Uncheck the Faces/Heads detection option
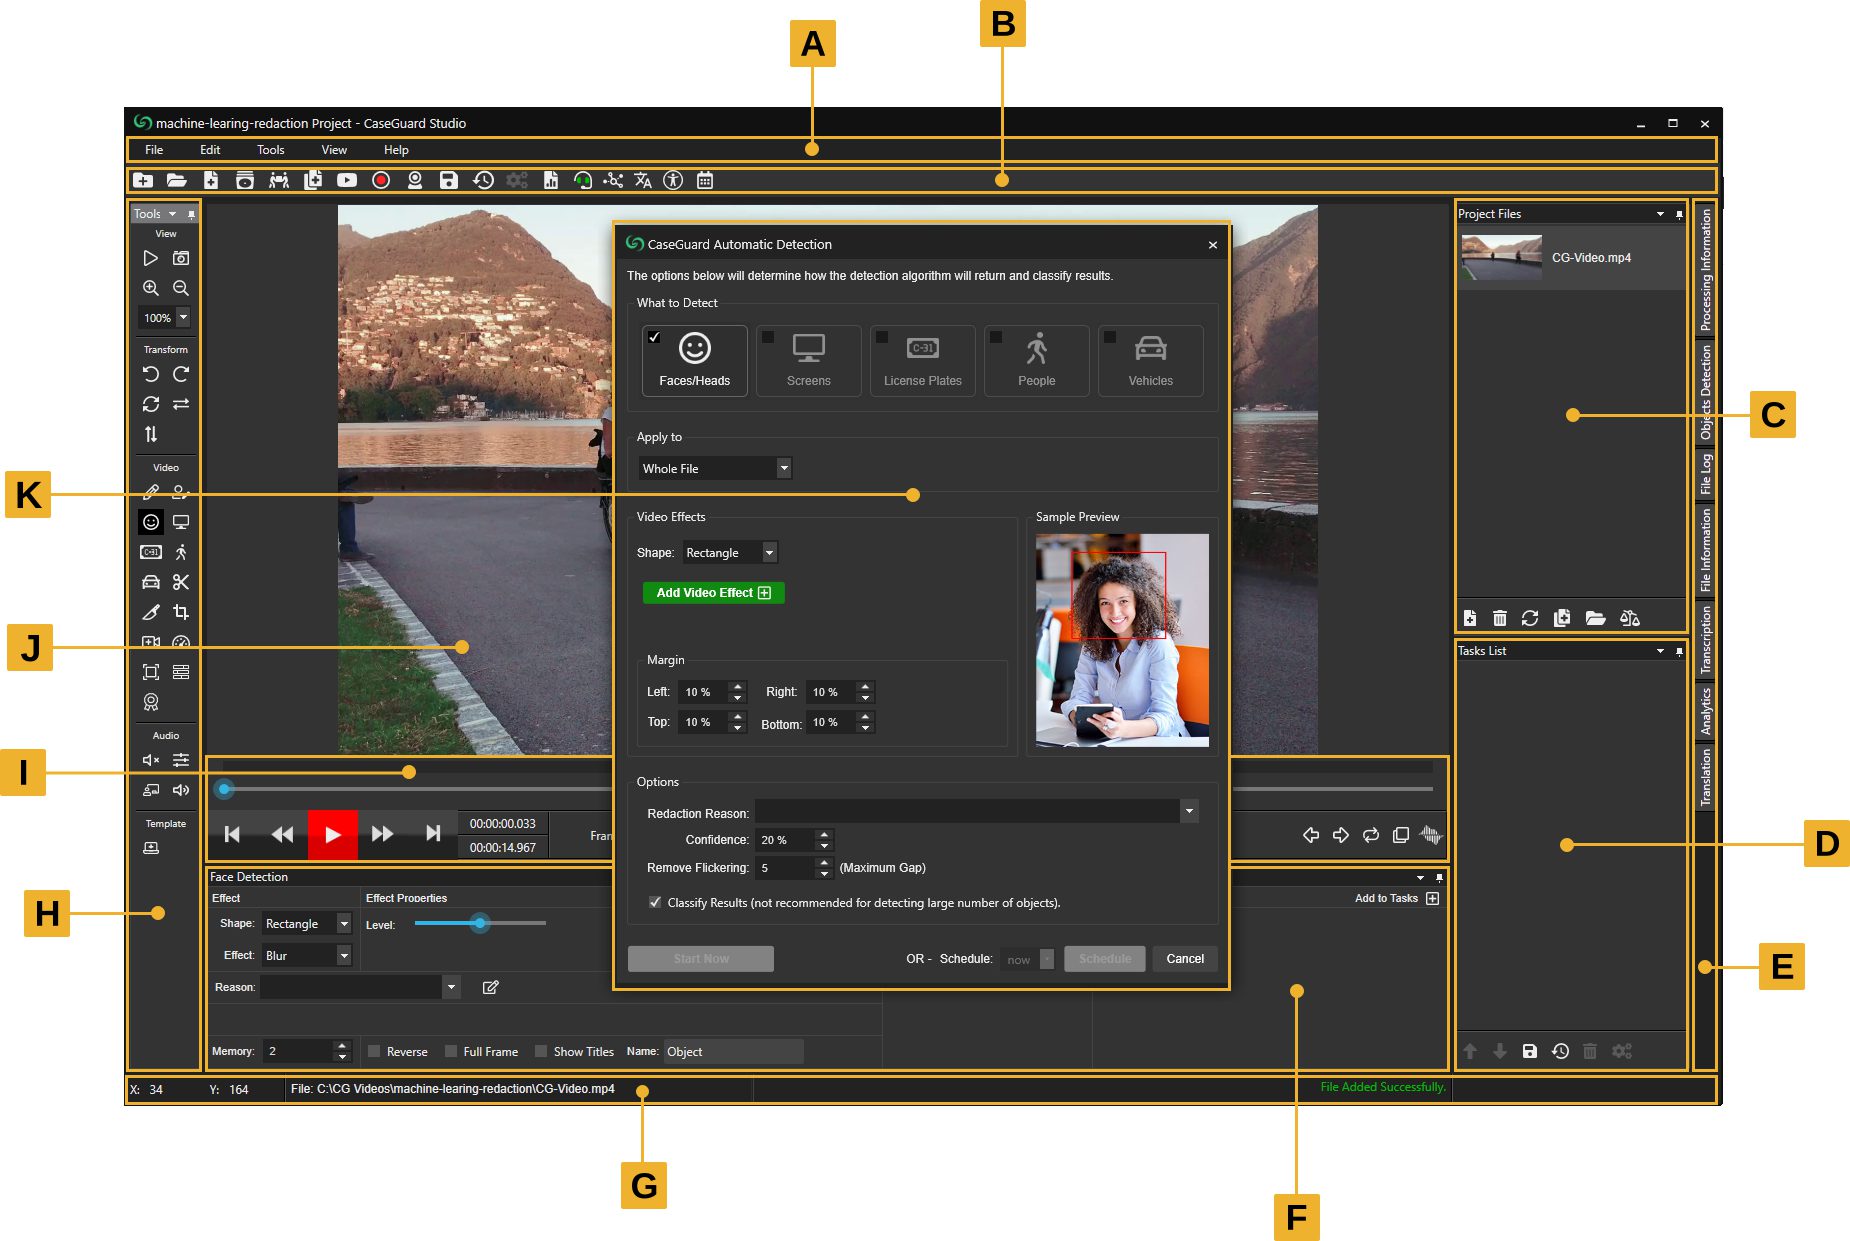1850x1241 pixels. [x=654, y=337]
